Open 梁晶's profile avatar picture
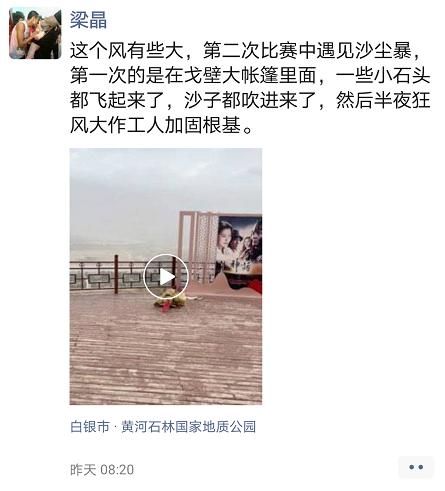This screenshot has height=491, width=445. (35, 33)
